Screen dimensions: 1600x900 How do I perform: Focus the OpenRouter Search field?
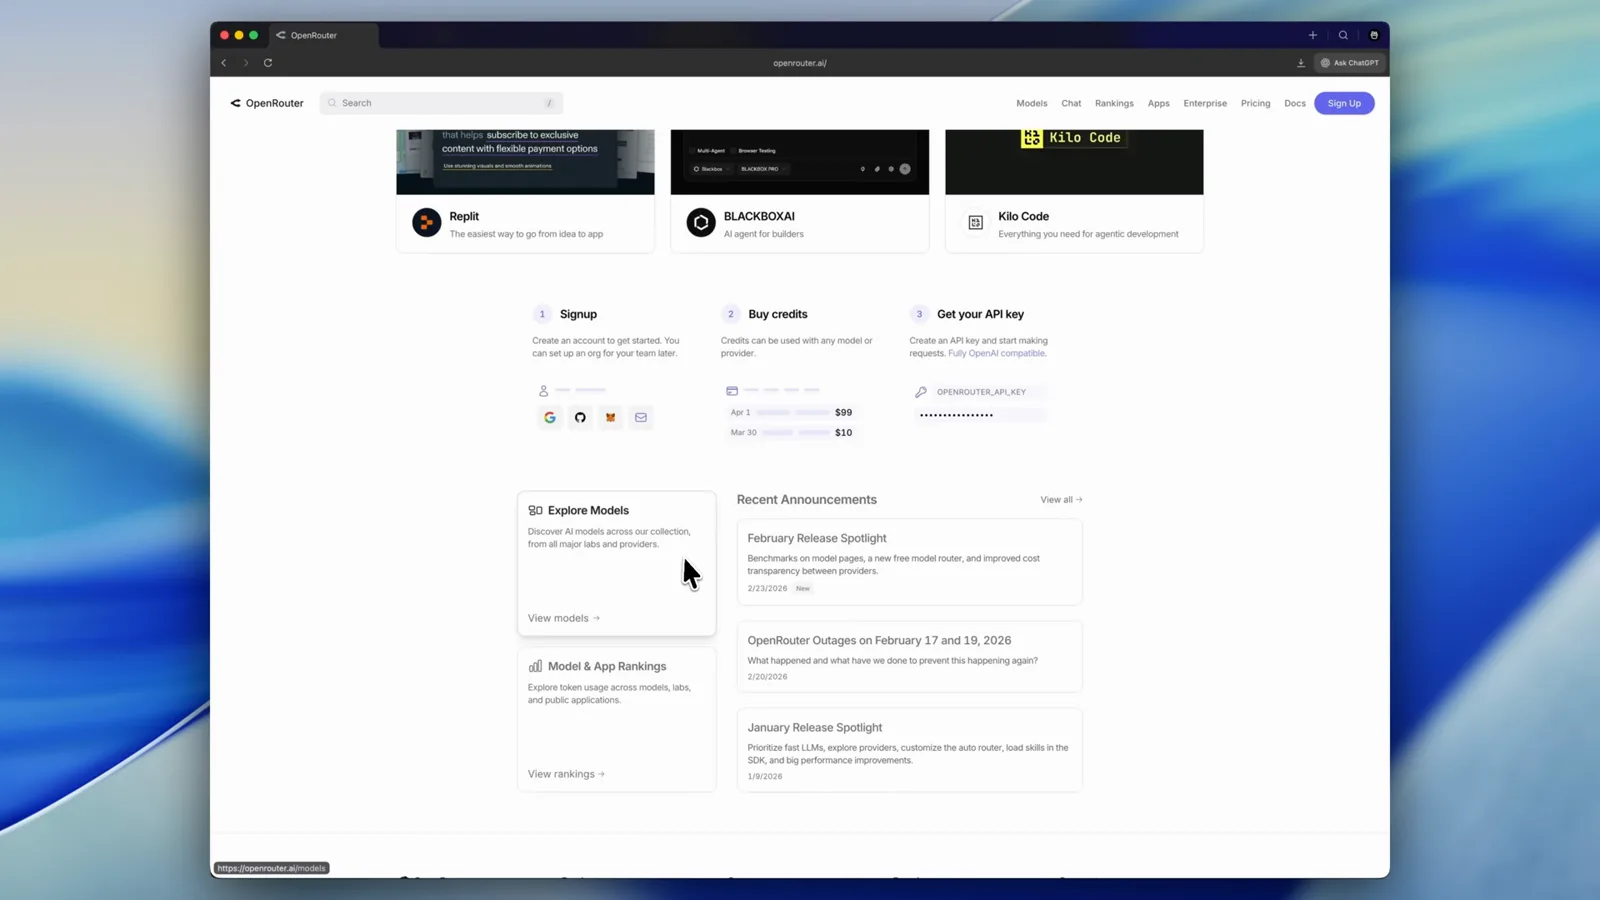pos(441,103)
